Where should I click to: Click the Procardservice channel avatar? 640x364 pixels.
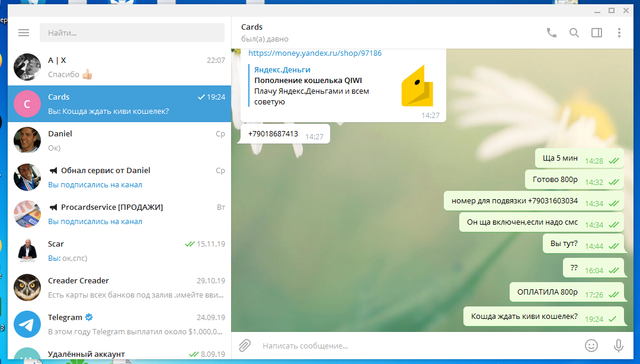point(27,214)
